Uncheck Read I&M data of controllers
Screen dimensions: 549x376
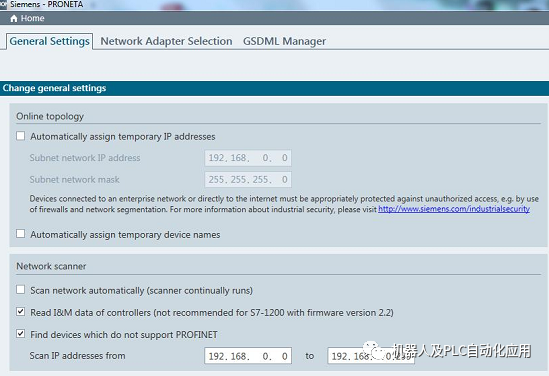click(21, 312)
